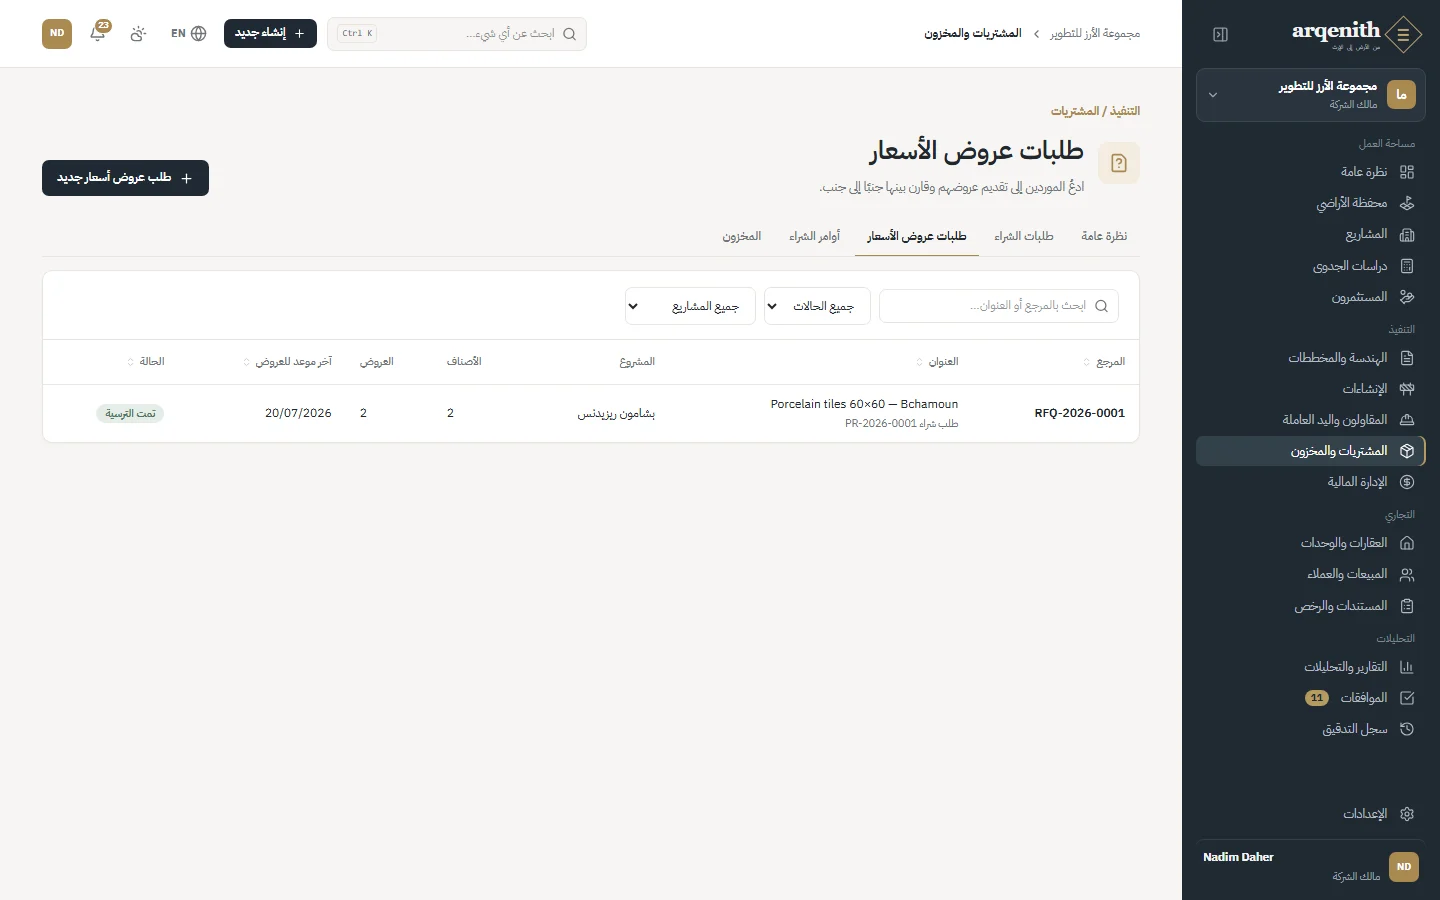Open دراسات الجدوى sidebar item
This screenshot has height=900, width=1440.
pyautogui.click(x=1311, y=266)
